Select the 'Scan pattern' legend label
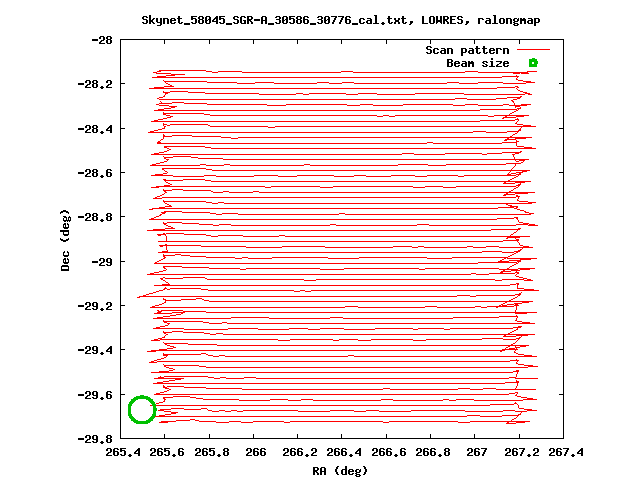 [467, 50]
